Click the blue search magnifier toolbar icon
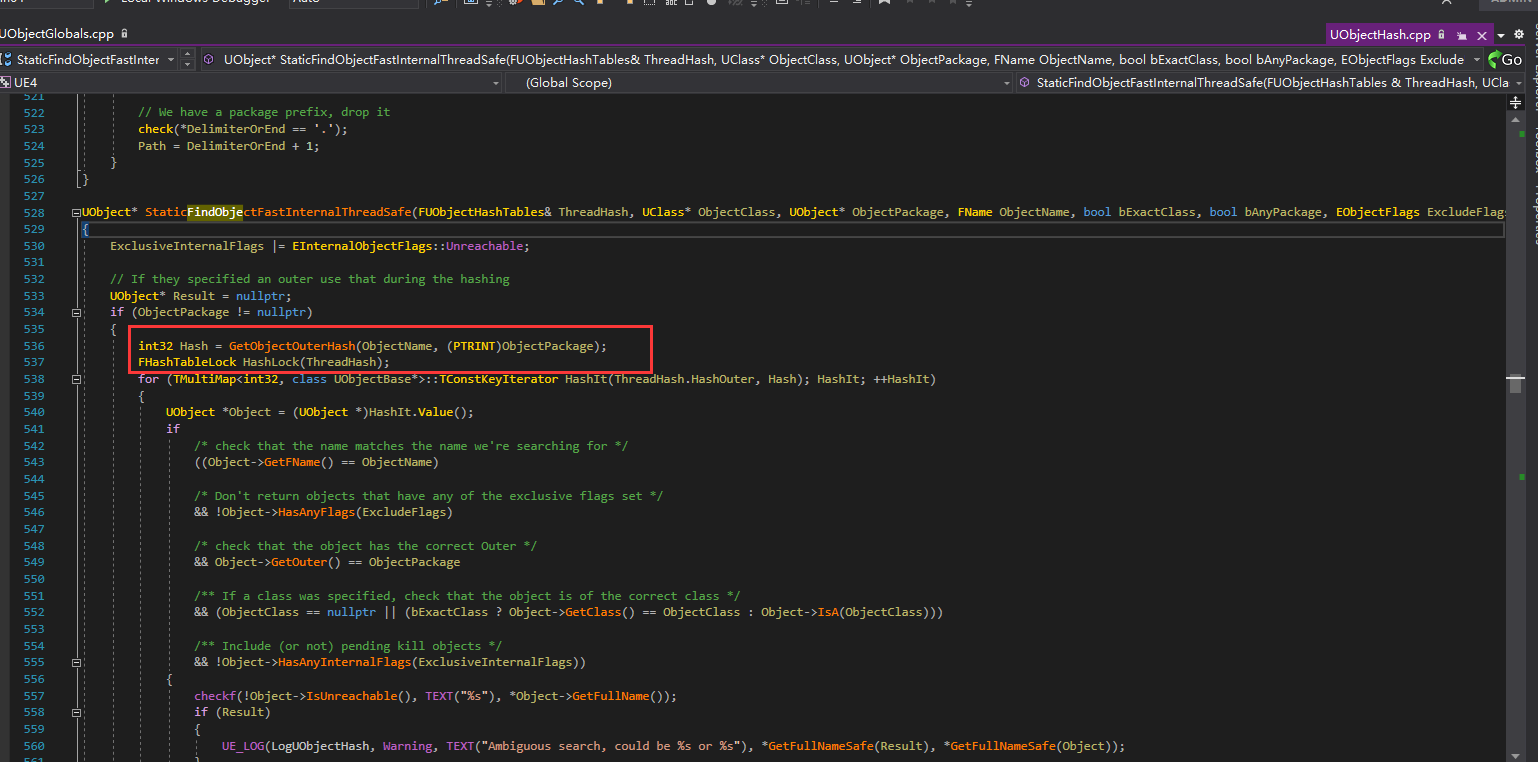Image resolution: width=1538 pixels, height=762 pixels. (x=579, y=4)
